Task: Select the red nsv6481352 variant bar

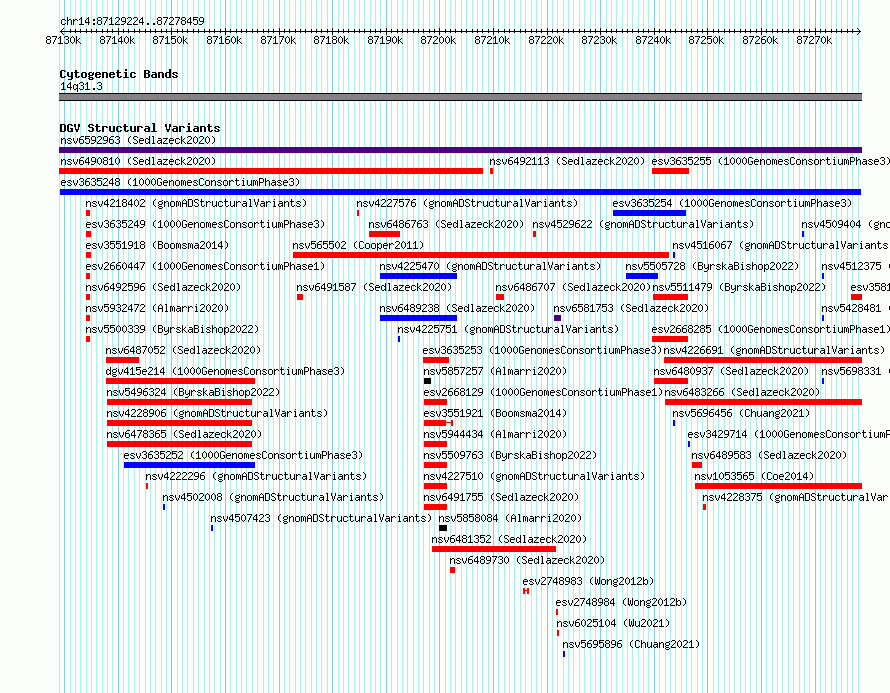Action: [x=494, y=549]
